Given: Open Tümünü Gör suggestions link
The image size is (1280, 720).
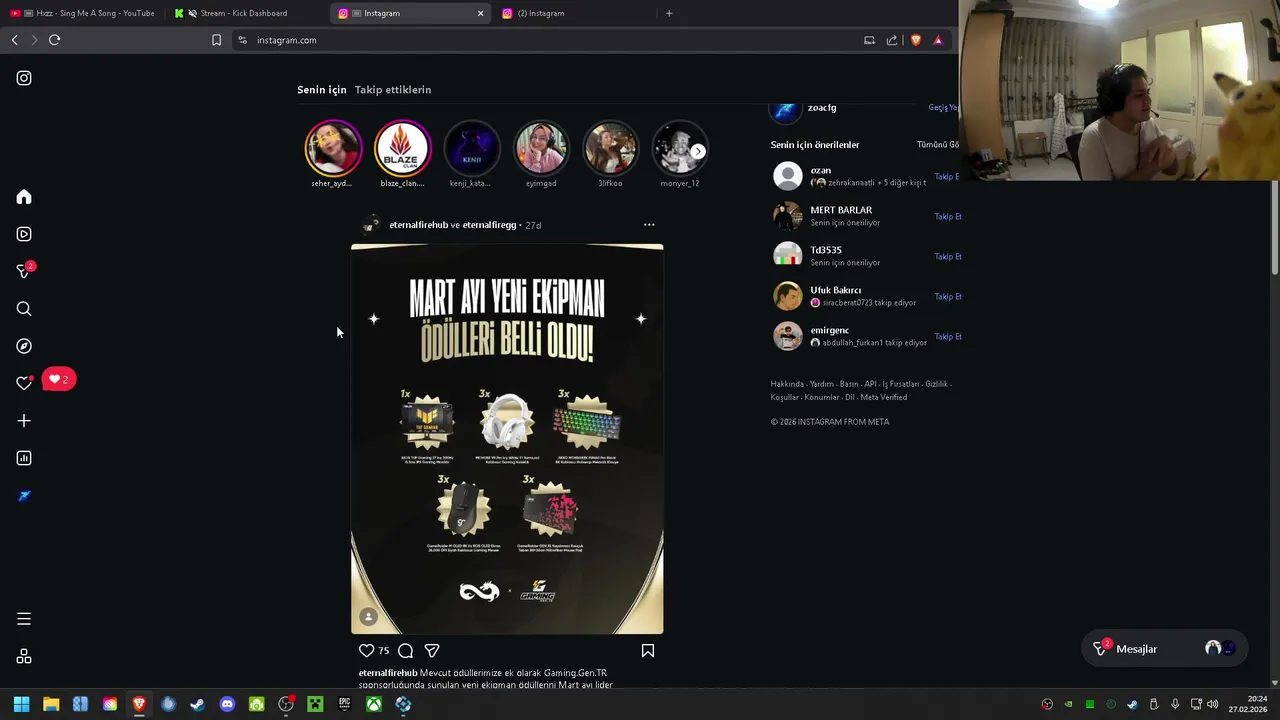Looking at the screenshot, I should [x=938, y=145].
